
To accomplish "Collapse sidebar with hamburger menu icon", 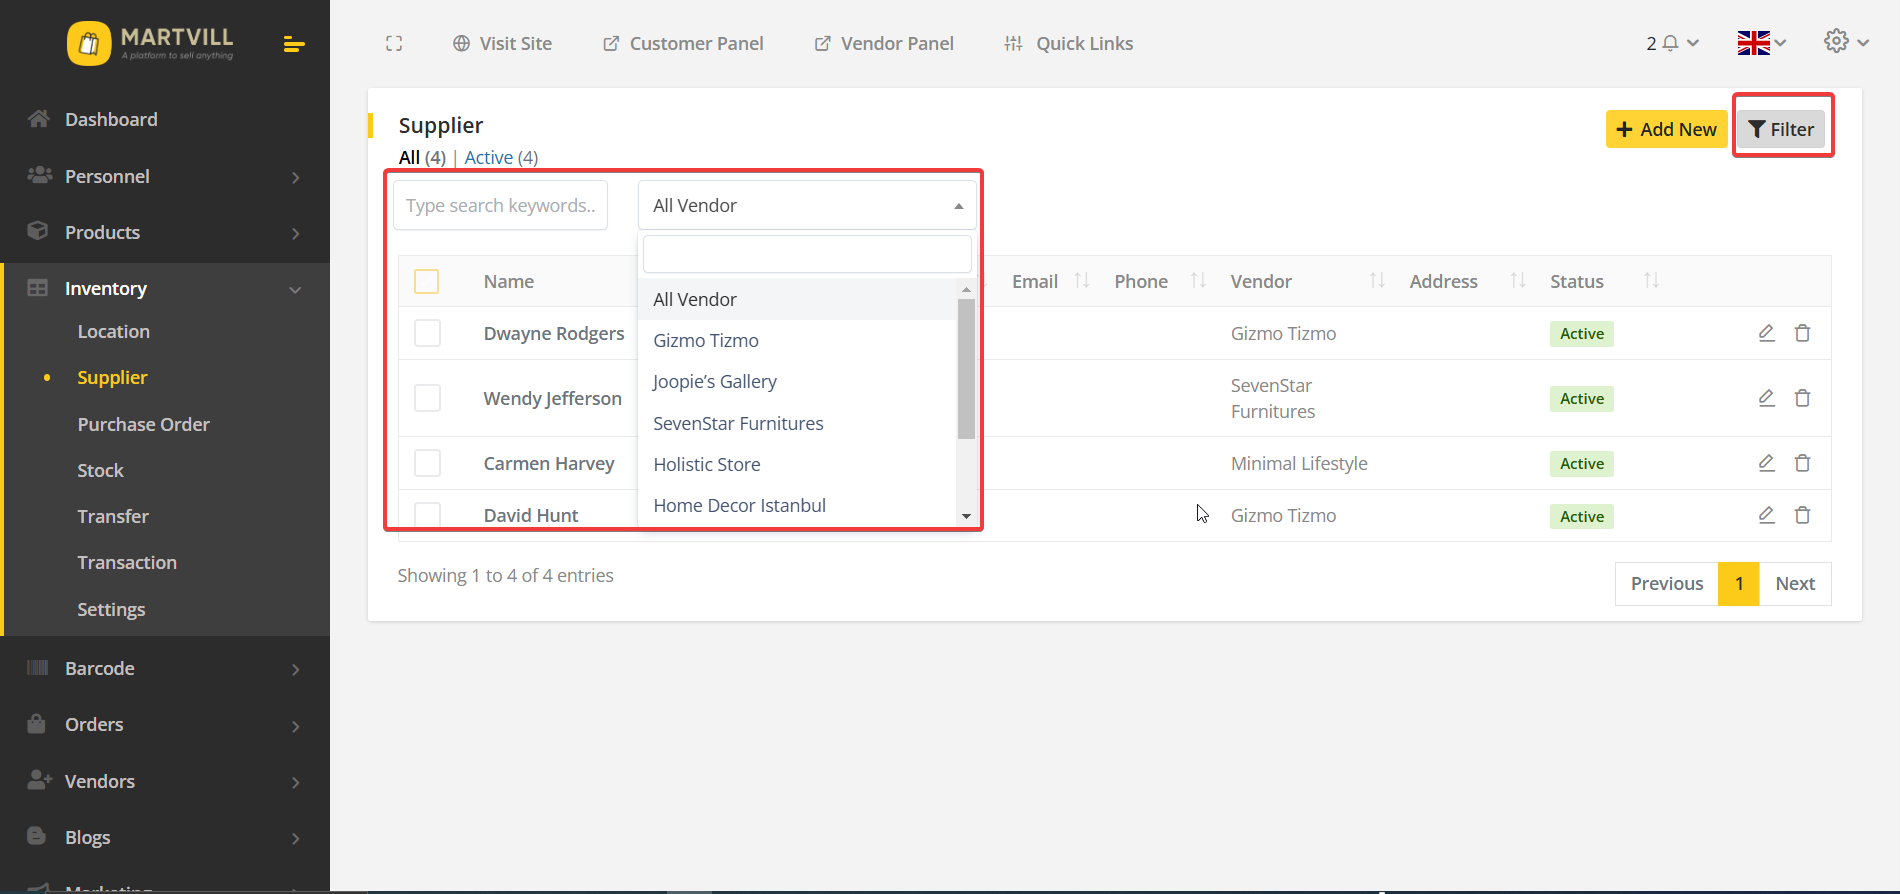I will click(x=293, y=44).
